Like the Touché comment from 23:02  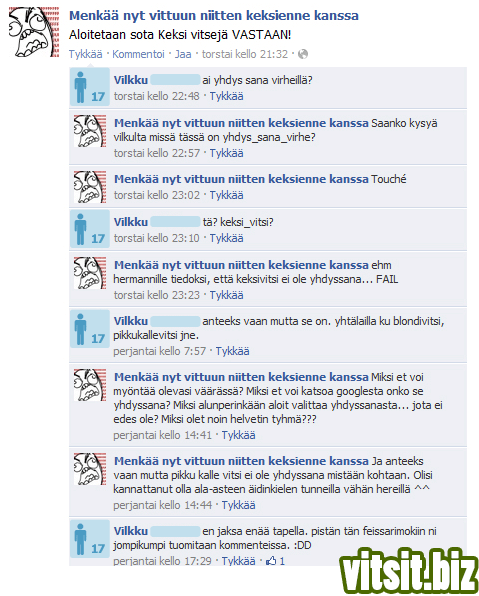pyautogui.click(x=227, y=195)
